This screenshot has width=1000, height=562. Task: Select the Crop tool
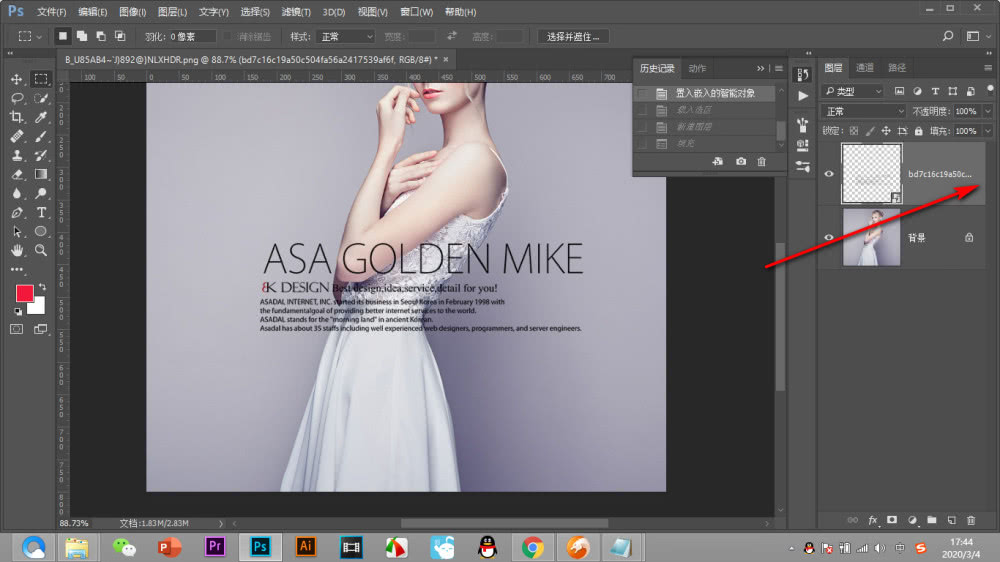point(17,117)
